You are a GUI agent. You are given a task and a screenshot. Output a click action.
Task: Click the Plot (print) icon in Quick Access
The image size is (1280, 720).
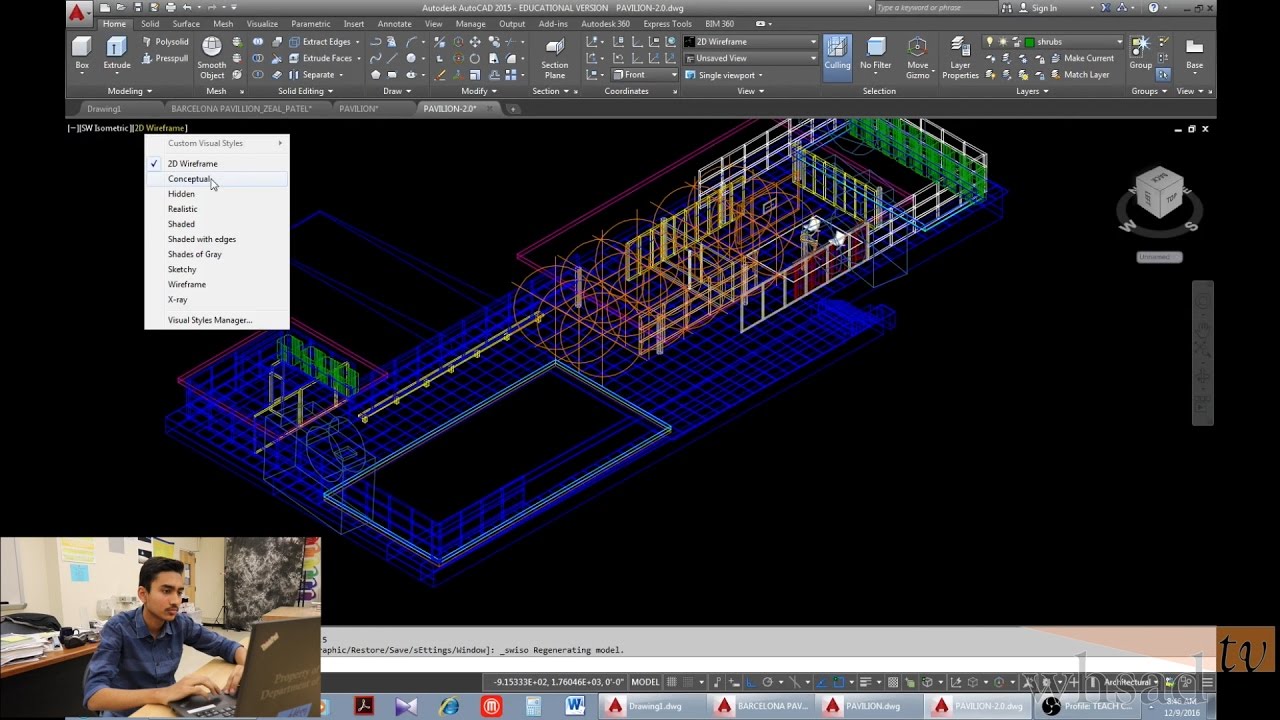pos(170,8)
